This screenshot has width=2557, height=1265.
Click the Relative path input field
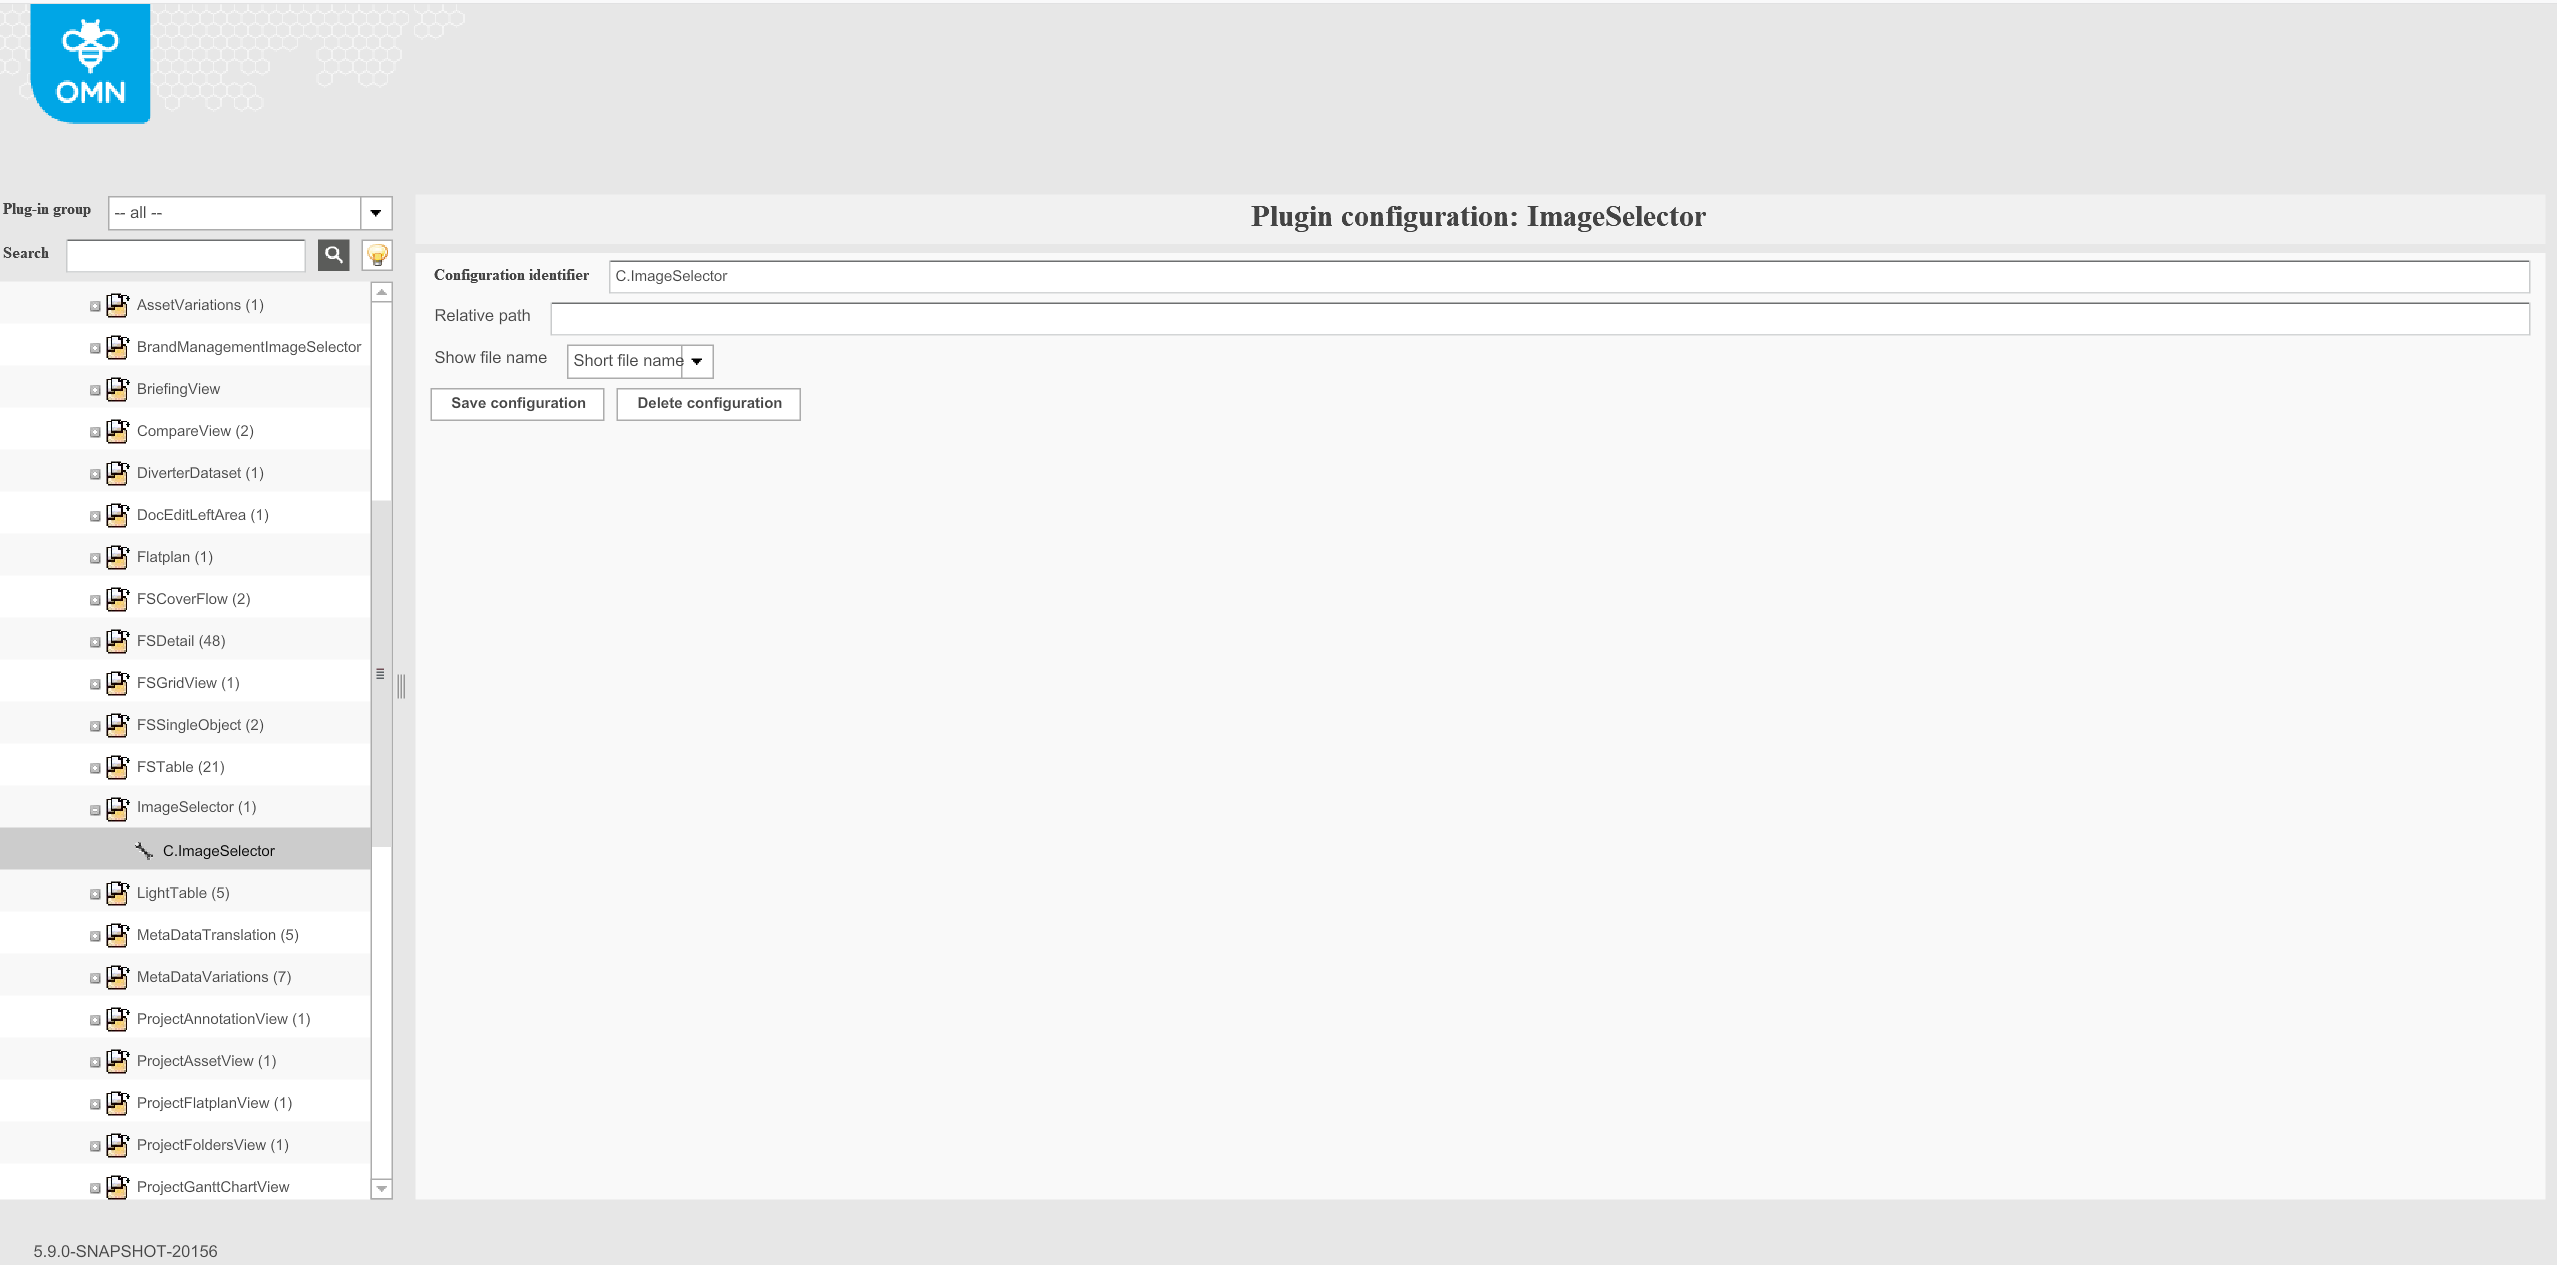tap(1539, 319)
